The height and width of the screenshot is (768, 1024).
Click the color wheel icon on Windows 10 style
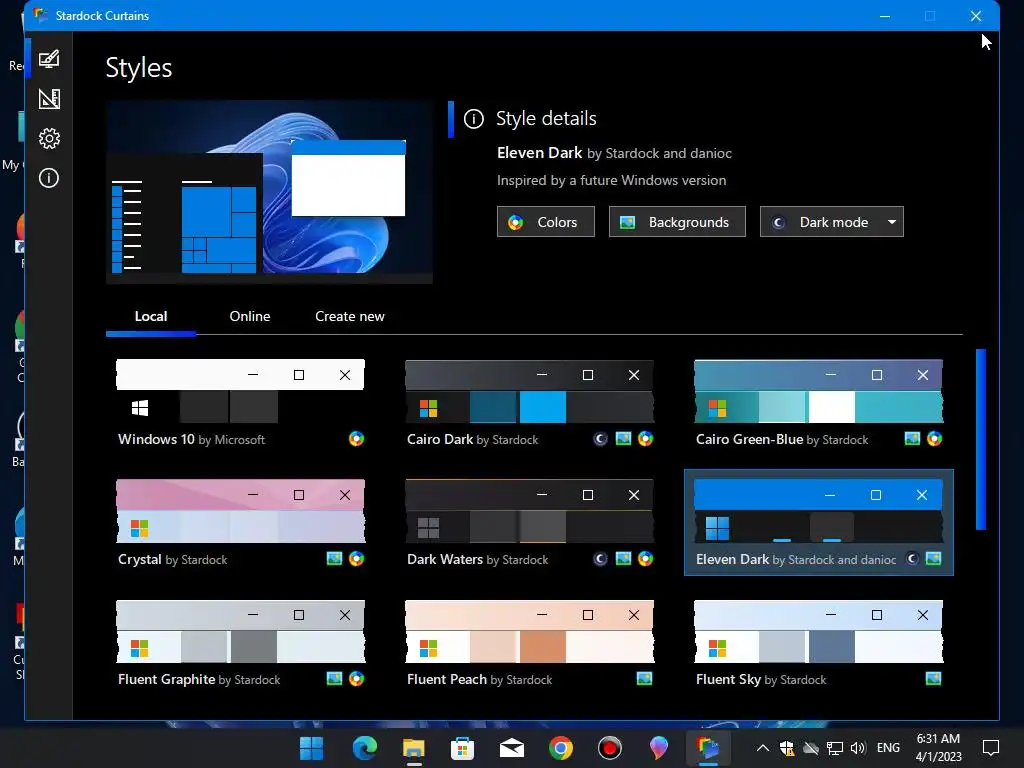click(x=356, y=439)
